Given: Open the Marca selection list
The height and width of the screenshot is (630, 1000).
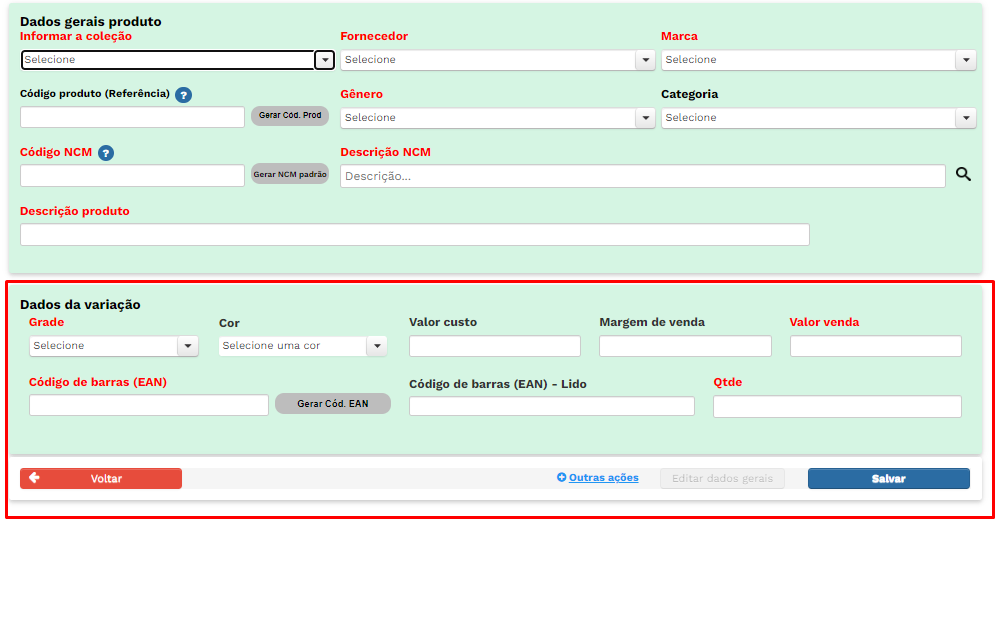Looking at the screenshot, I should 817,60.
